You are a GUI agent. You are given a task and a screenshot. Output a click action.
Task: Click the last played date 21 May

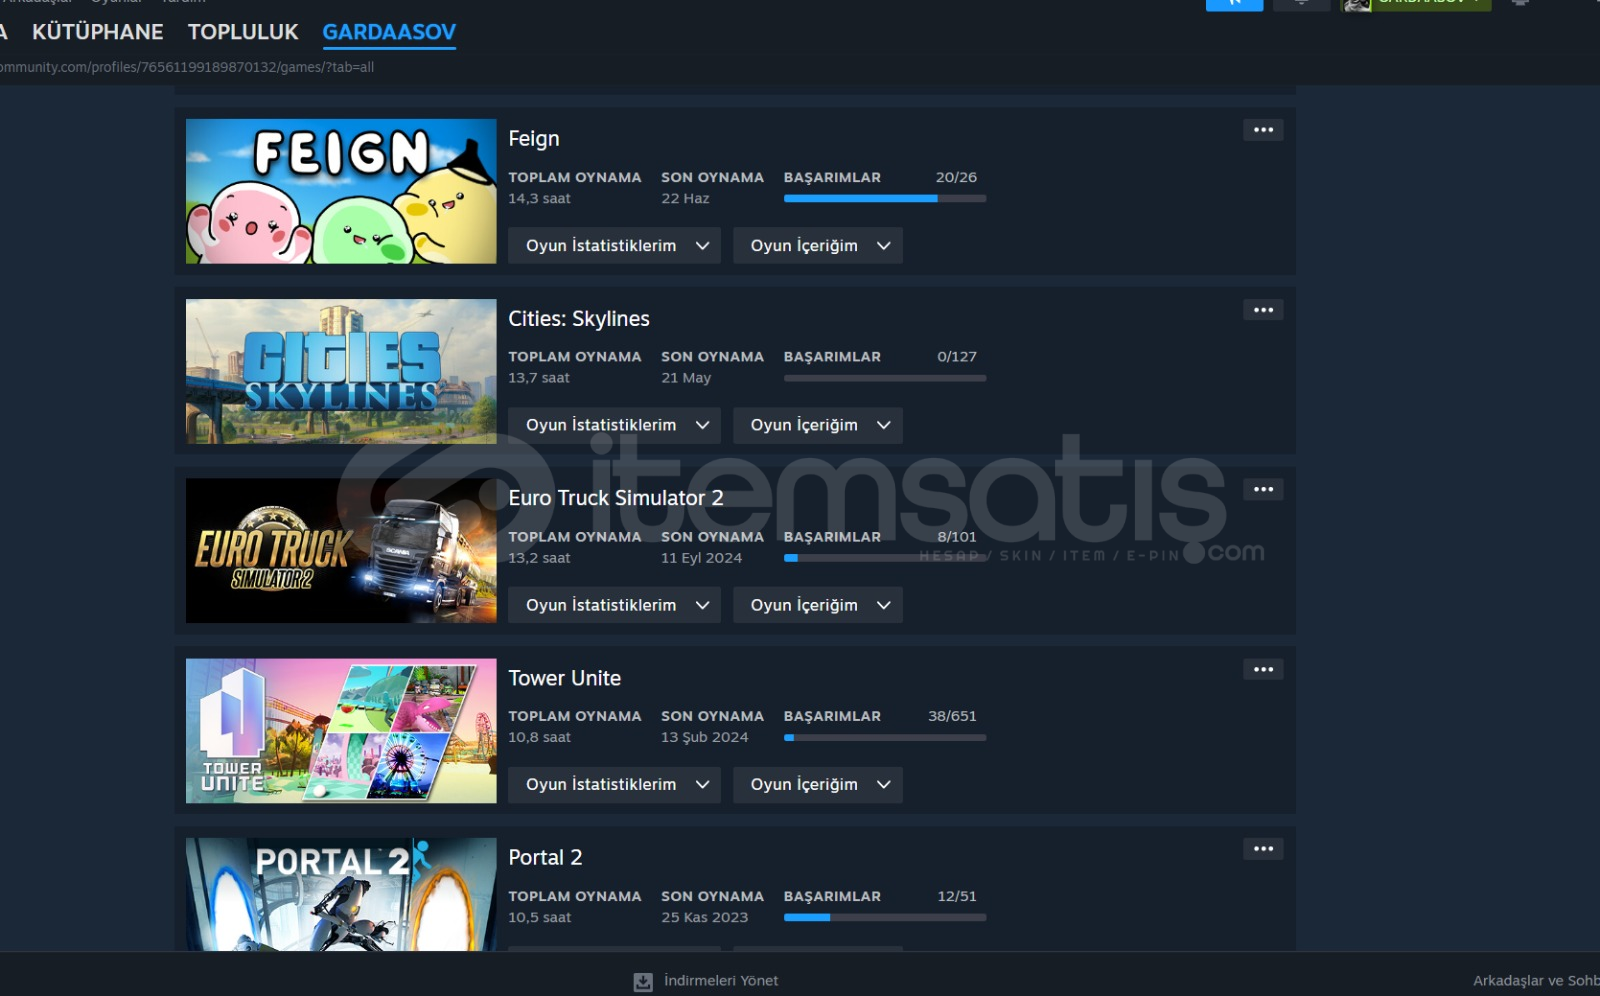[x=686, y=378]
